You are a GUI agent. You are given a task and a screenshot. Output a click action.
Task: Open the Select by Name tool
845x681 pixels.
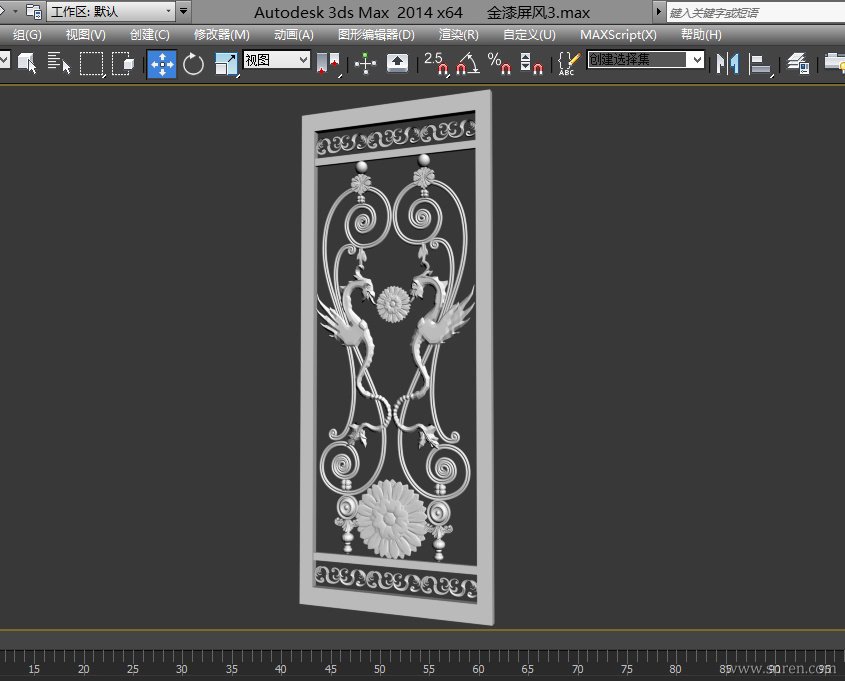pos(59,63)
